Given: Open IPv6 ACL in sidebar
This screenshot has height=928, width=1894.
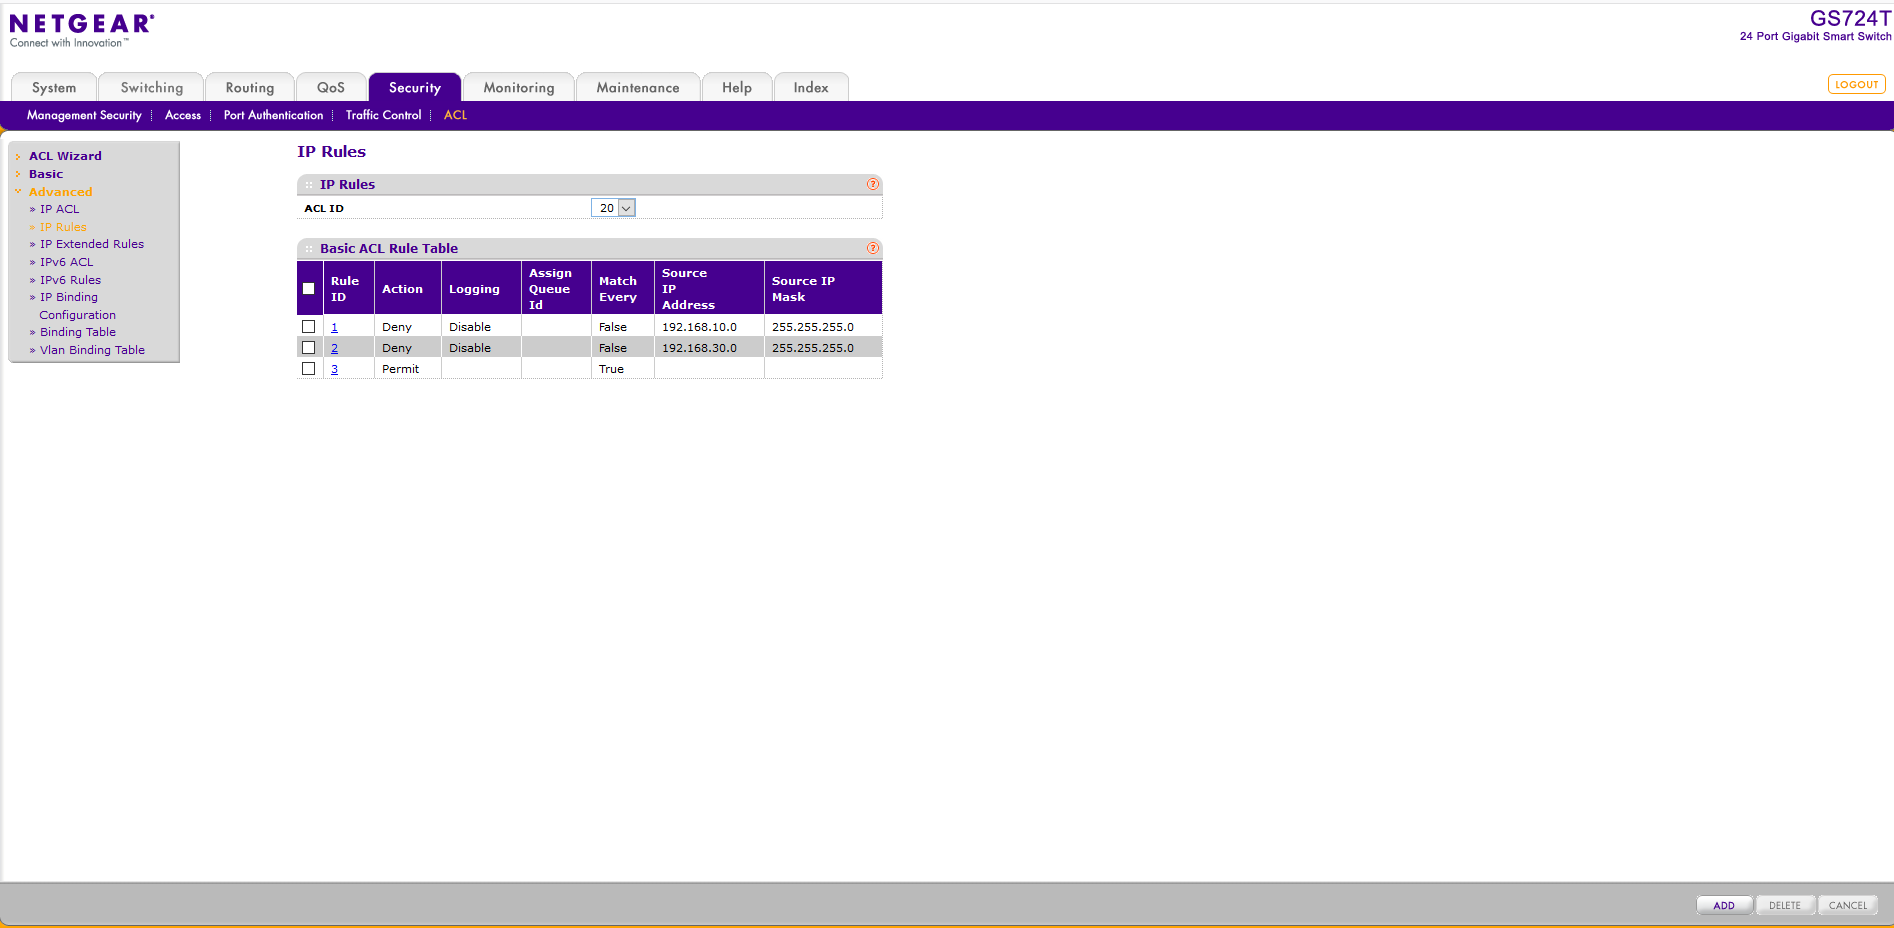Looking at the screenshot, I should point(66,262).
